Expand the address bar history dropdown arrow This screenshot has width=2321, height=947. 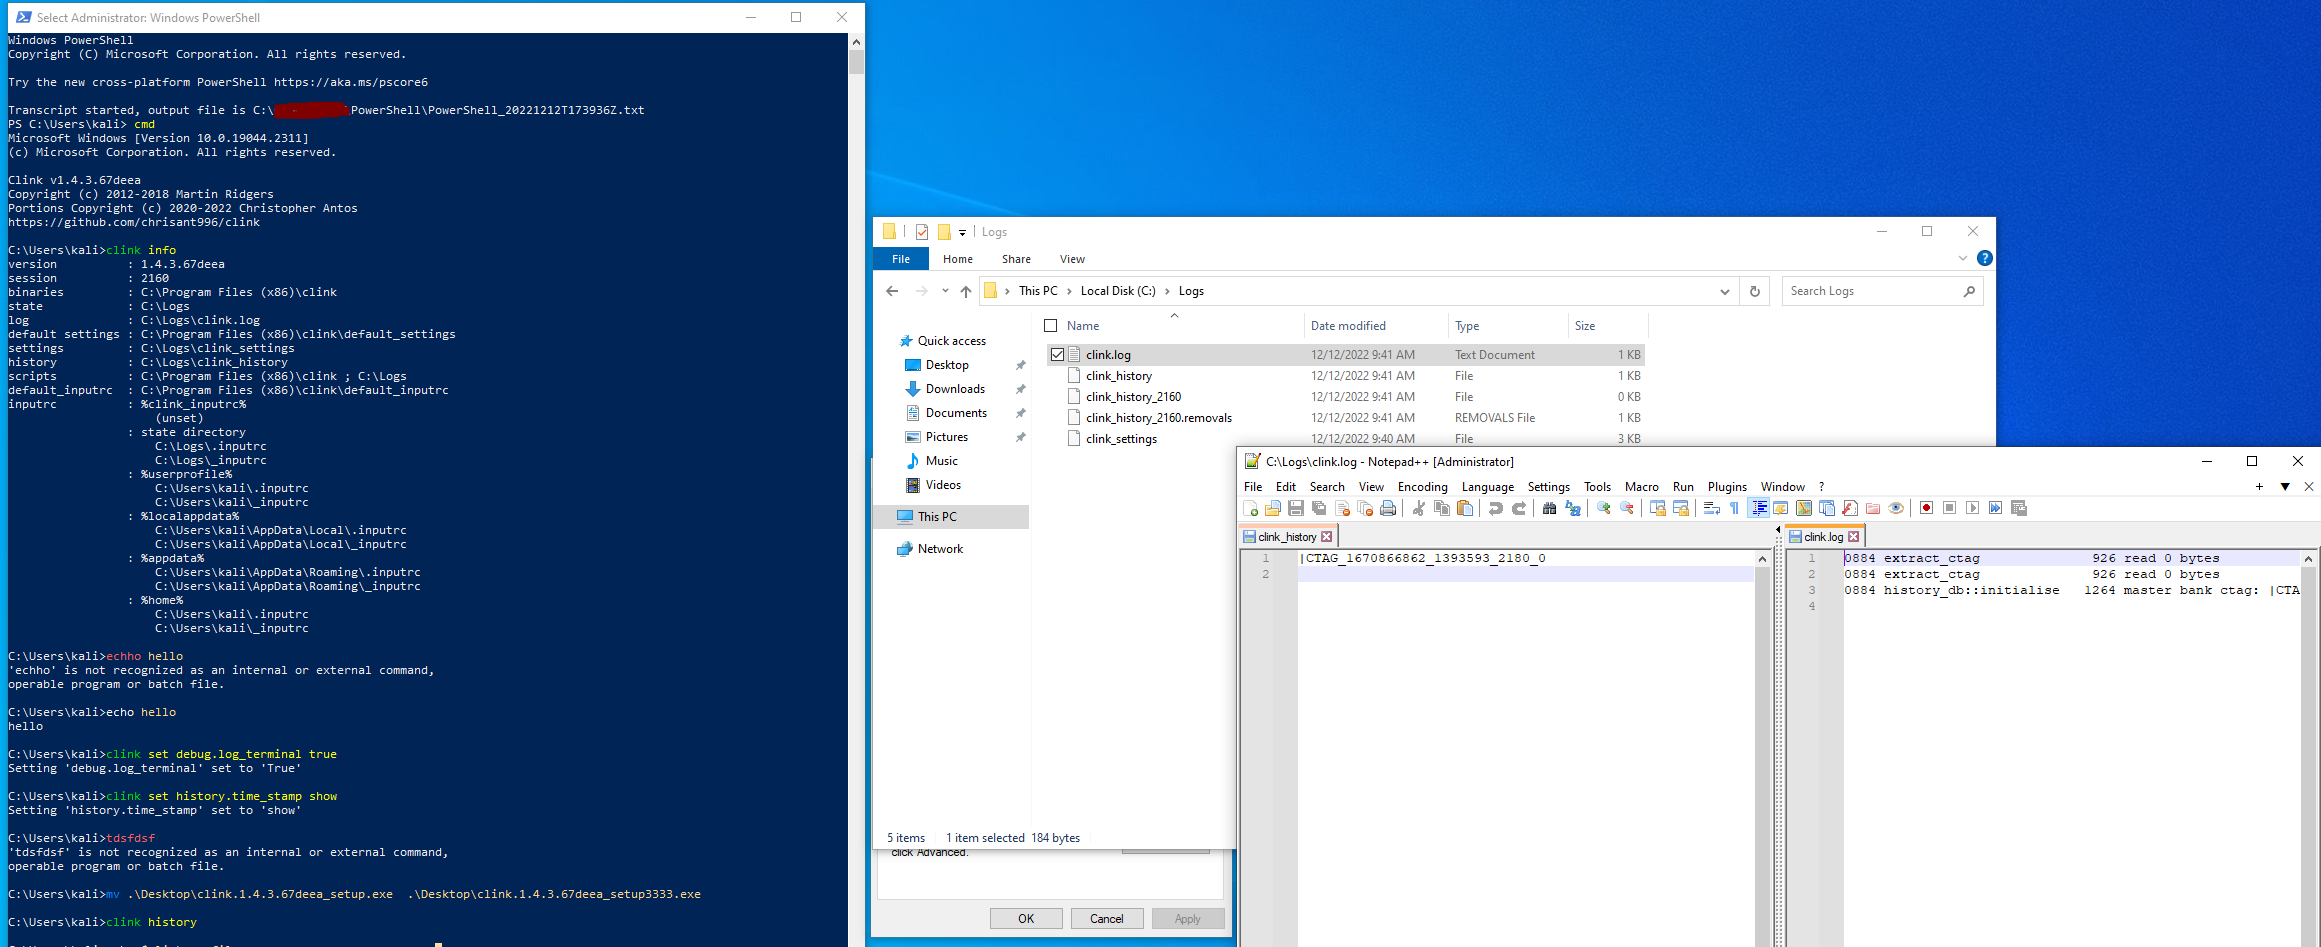pos(1724,291)
